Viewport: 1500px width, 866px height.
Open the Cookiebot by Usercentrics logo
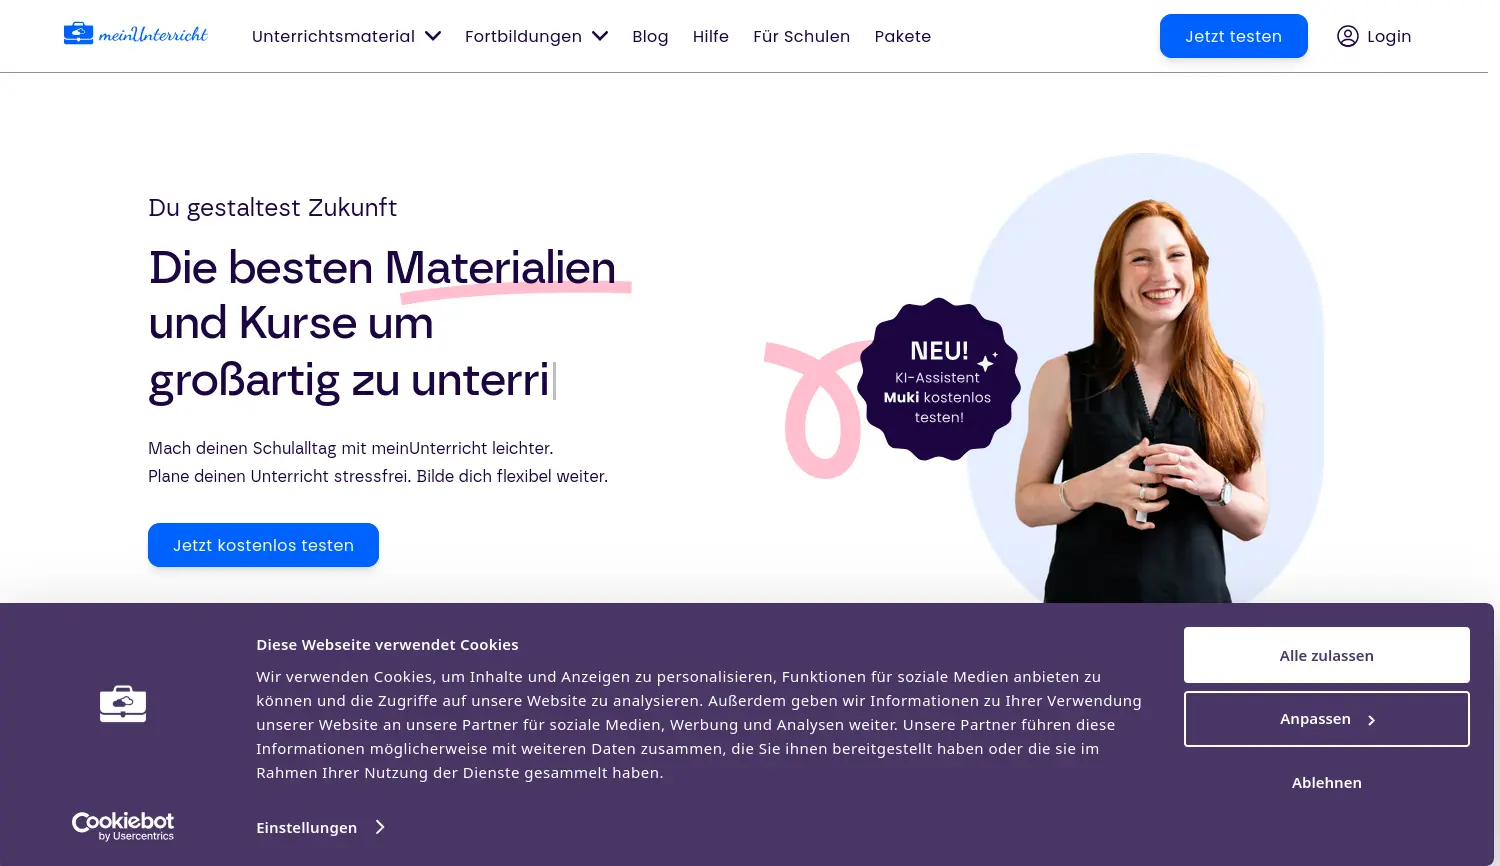coord(123,826)
